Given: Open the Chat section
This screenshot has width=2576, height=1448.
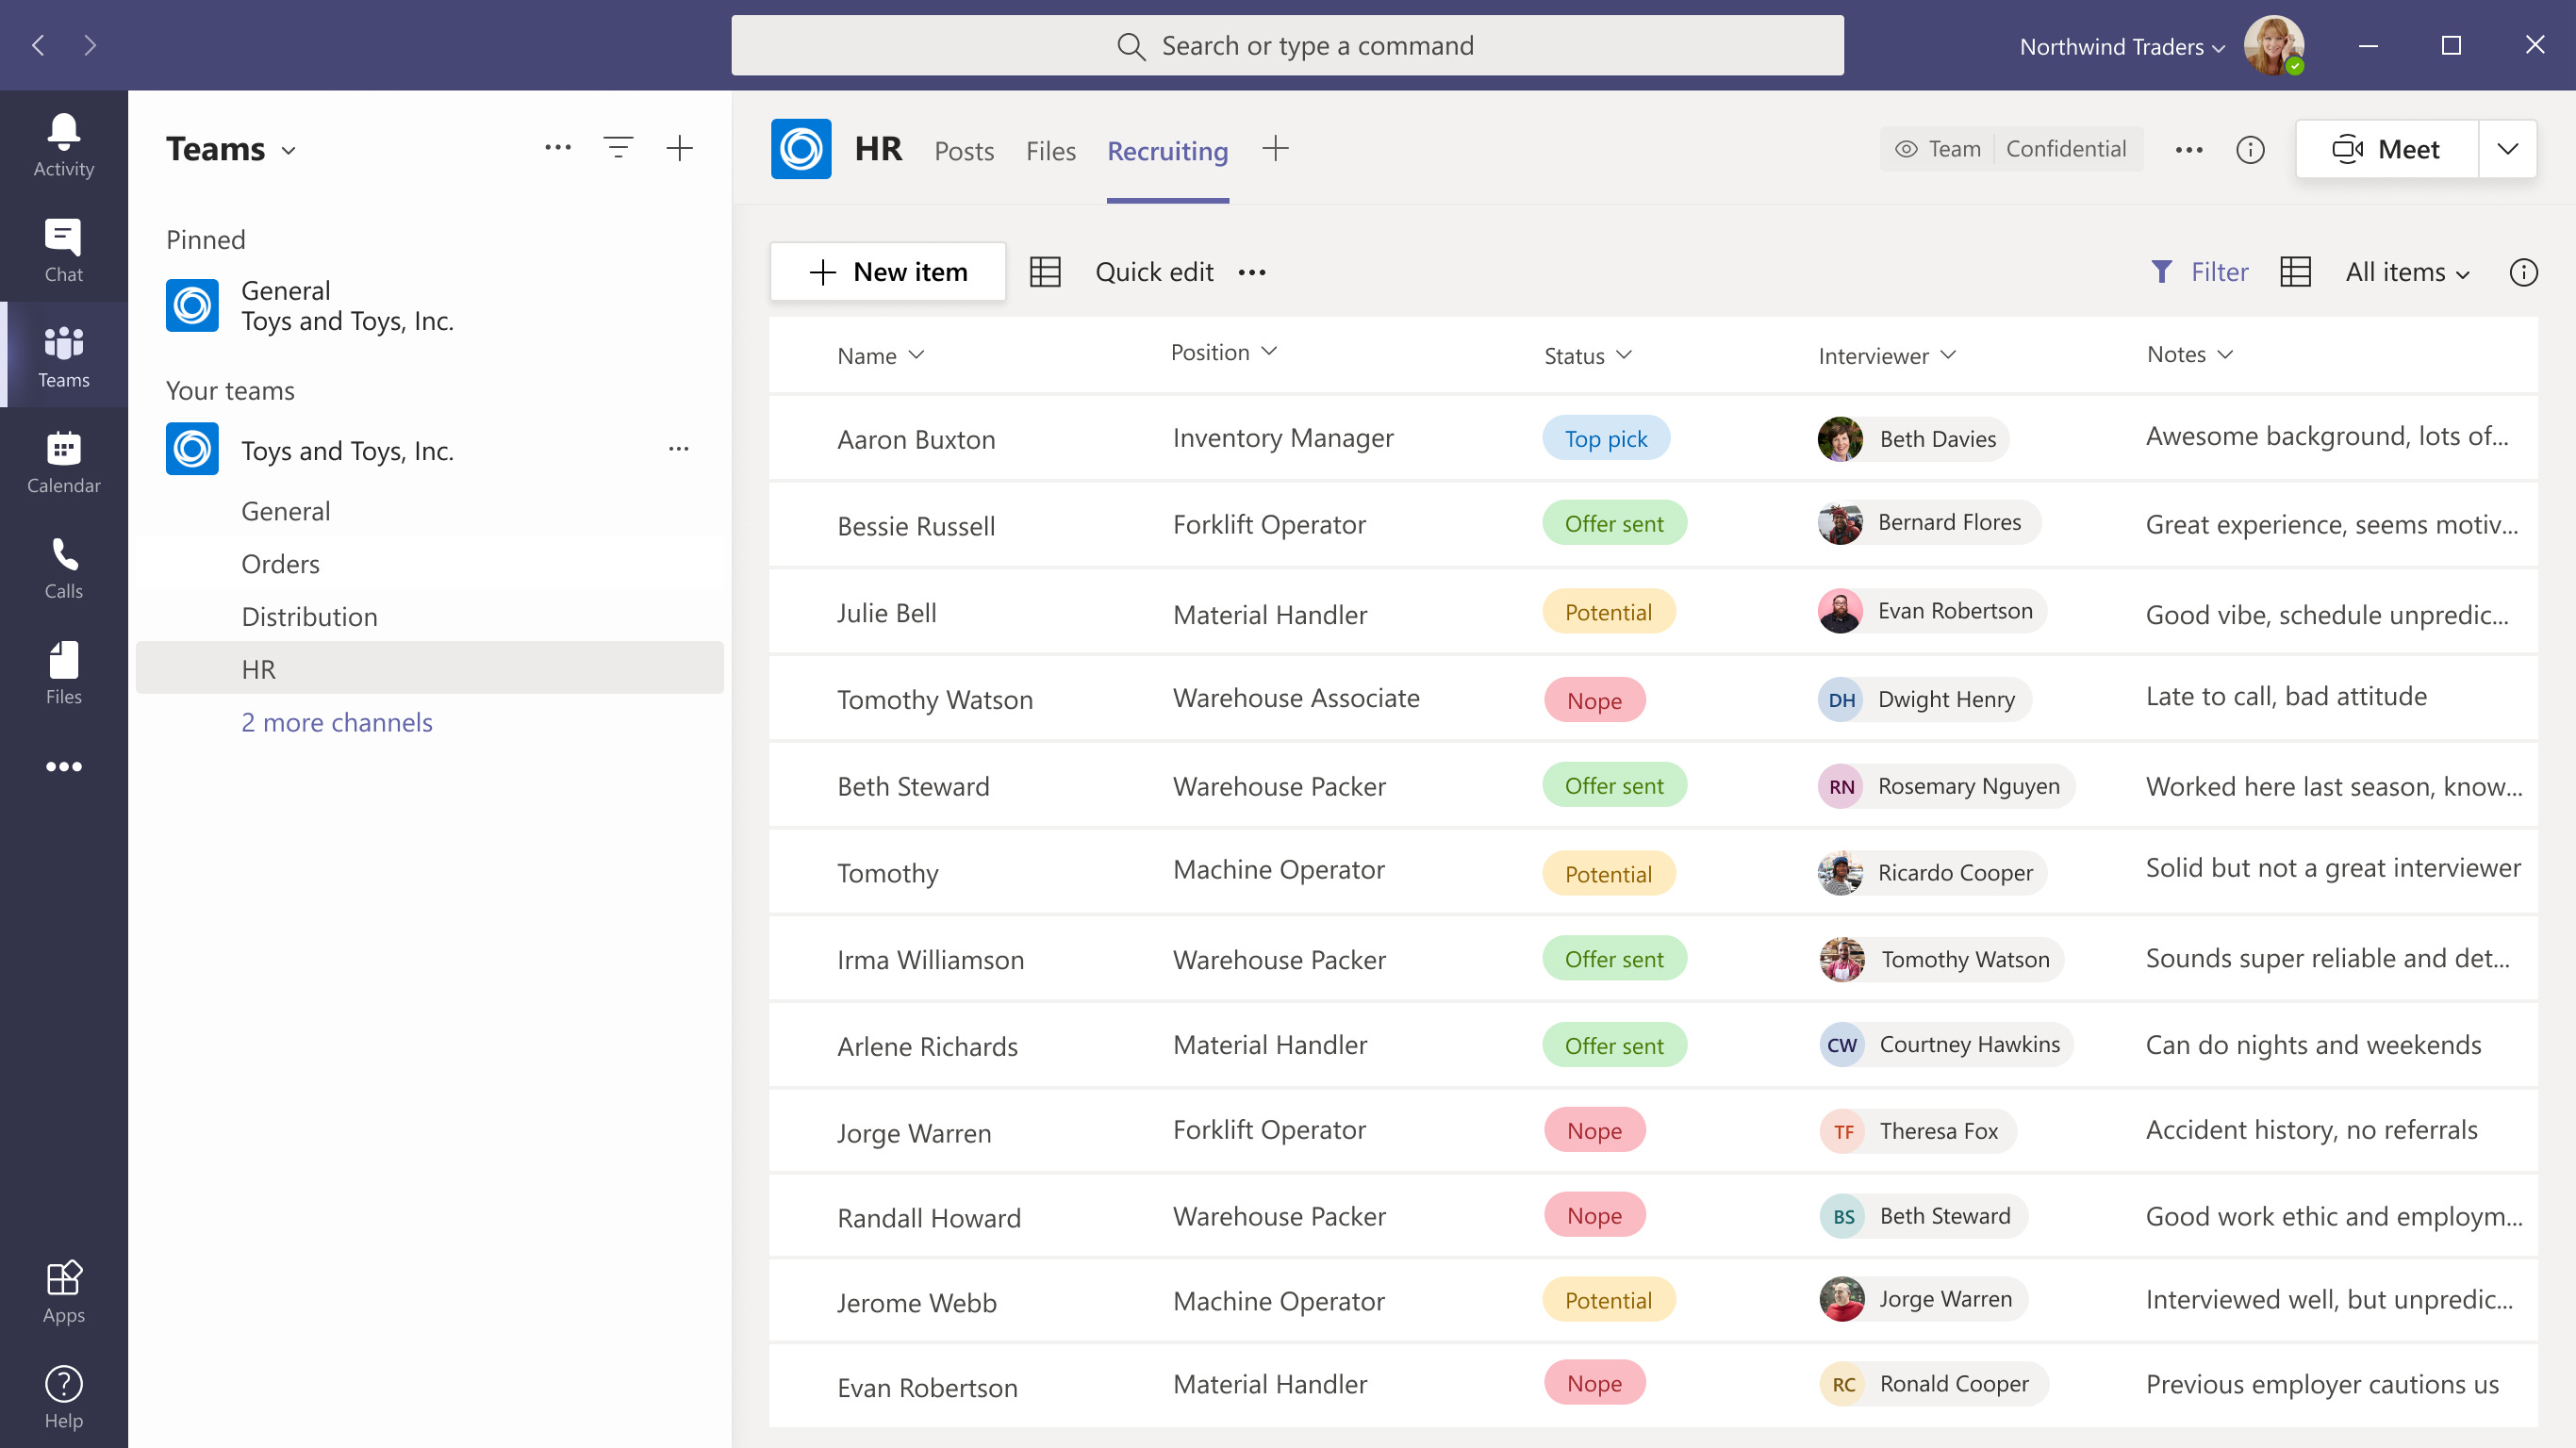Looking at the screenshot, I should click(x=63, y=248).
